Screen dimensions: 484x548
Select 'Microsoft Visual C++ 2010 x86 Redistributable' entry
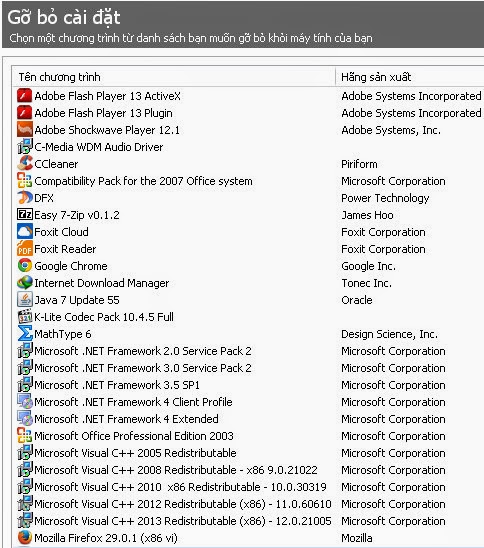click(180, 487)
